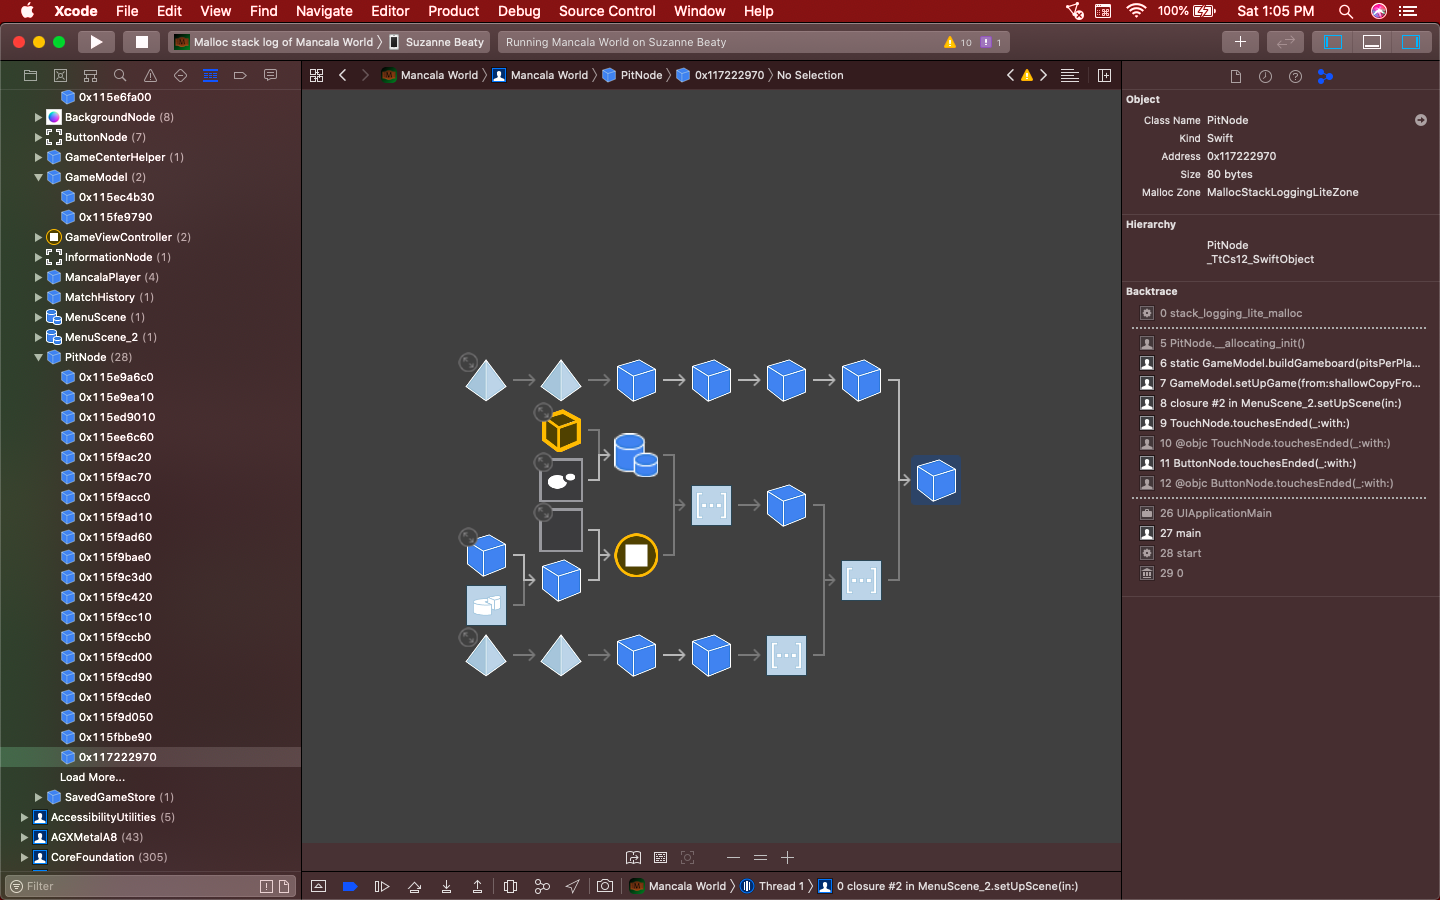Collapse the GameModel (2) group
The height and width of the screenshot is (900, 1440).
38,177
